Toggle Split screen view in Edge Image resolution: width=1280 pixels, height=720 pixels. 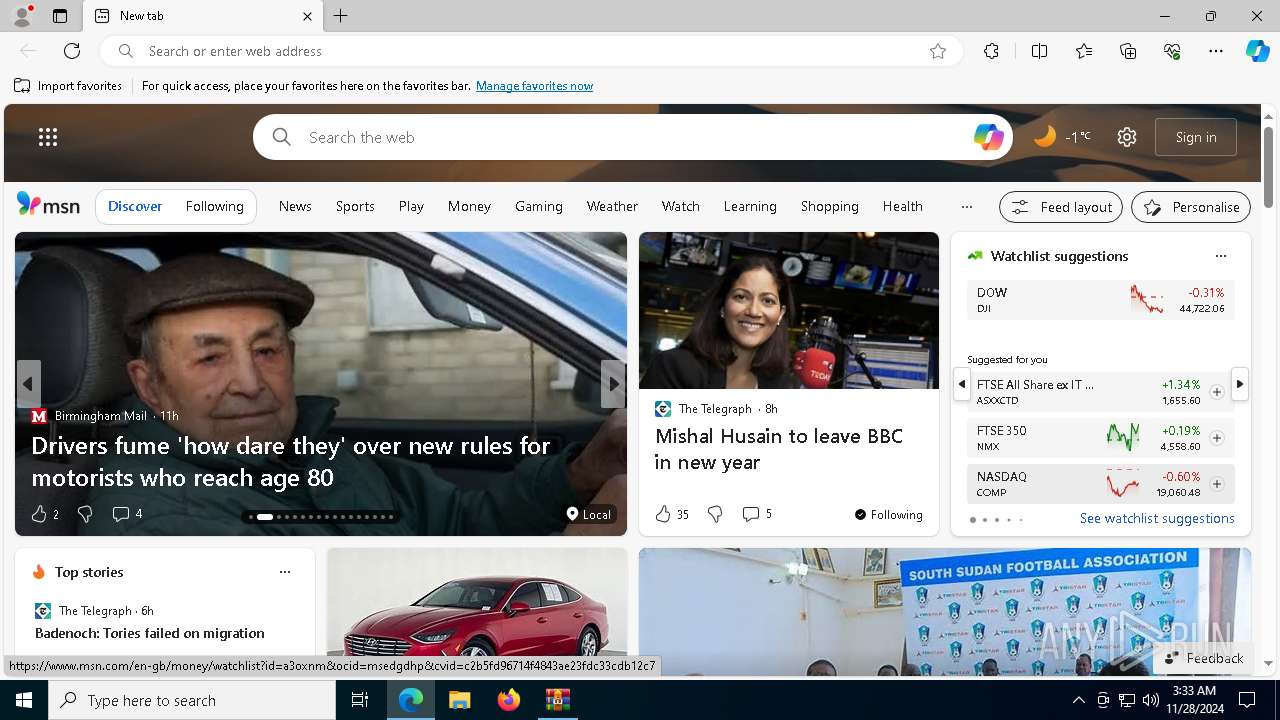(1039, 51)
